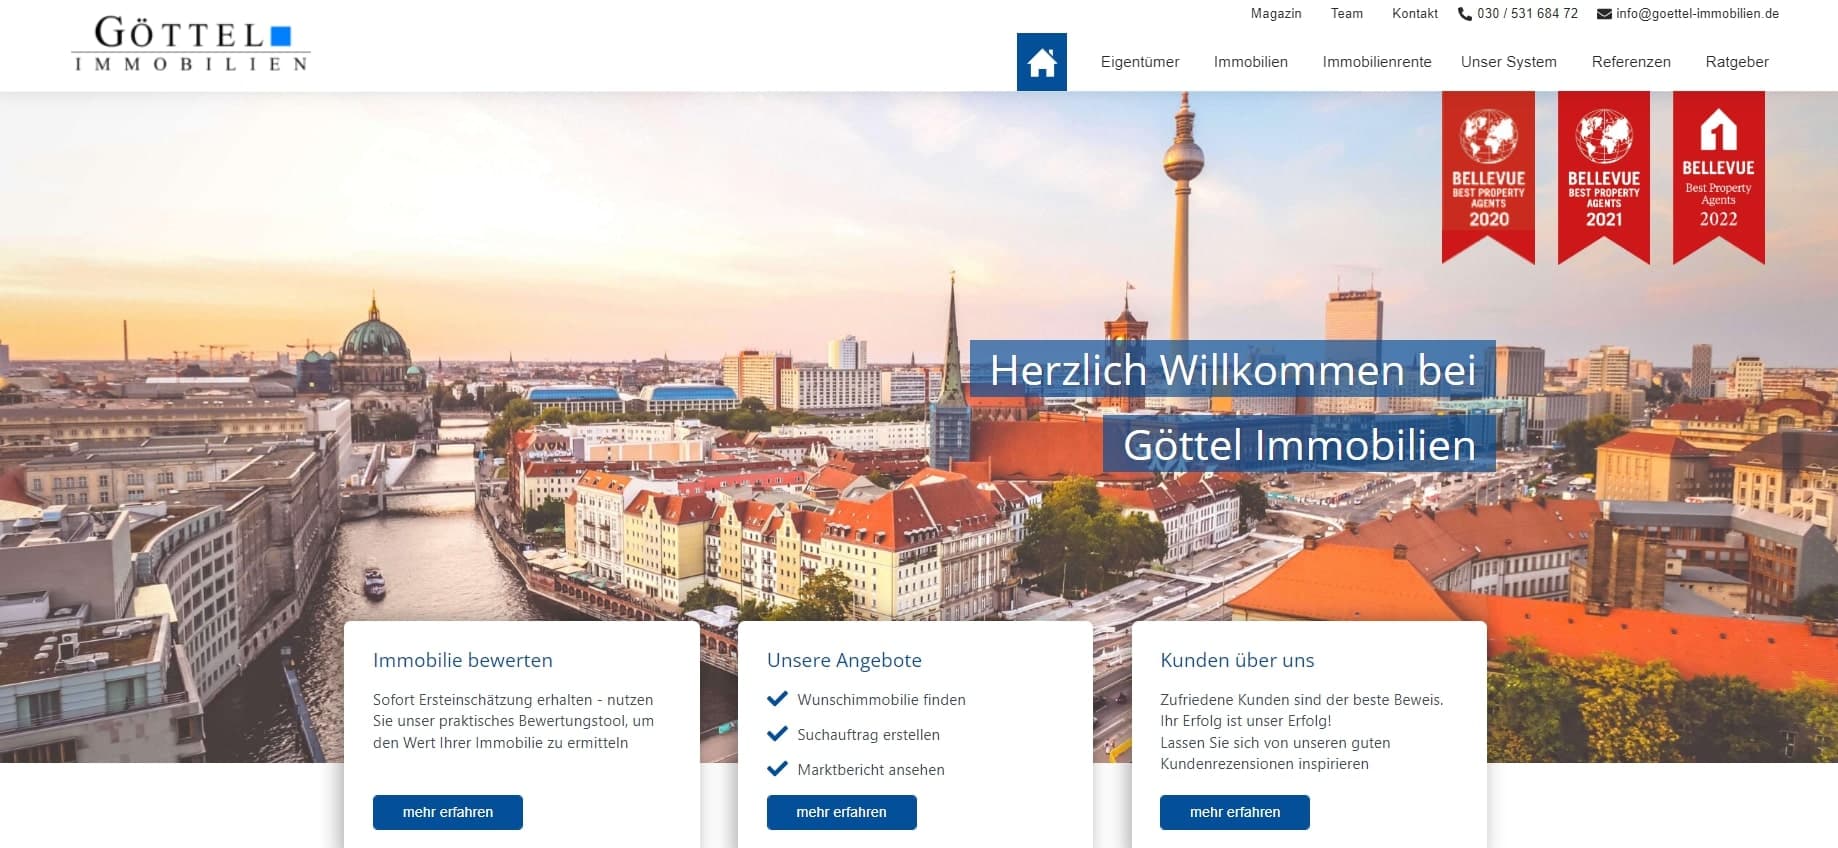
Task: Click mehr erfahren under Unsere Angebote
Action: [841, 812]
